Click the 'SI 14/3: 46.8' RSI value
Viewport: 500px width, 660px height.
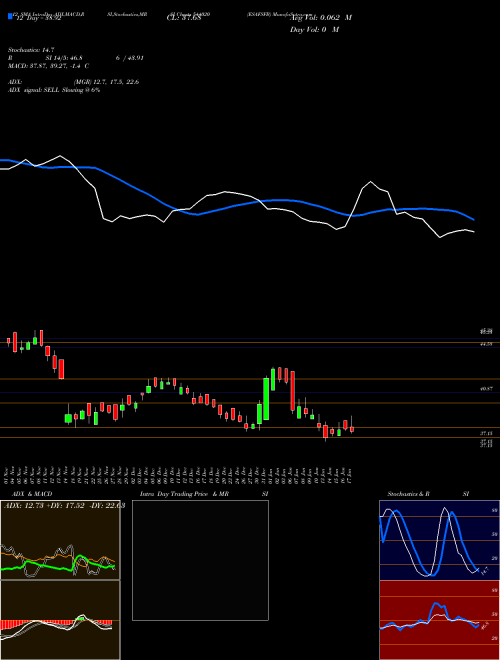point(64,58)
